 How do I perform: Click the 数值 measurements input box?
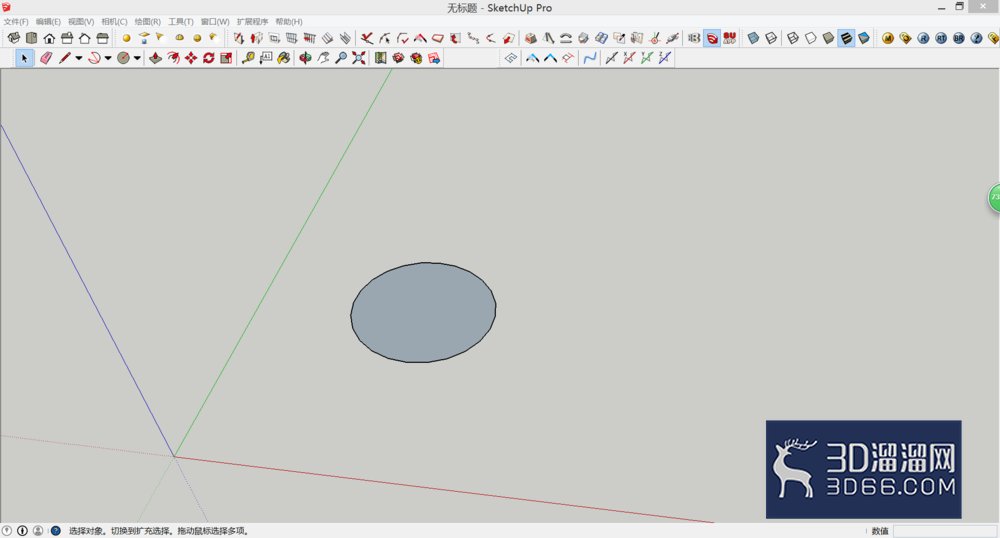[x=945, y=531]
